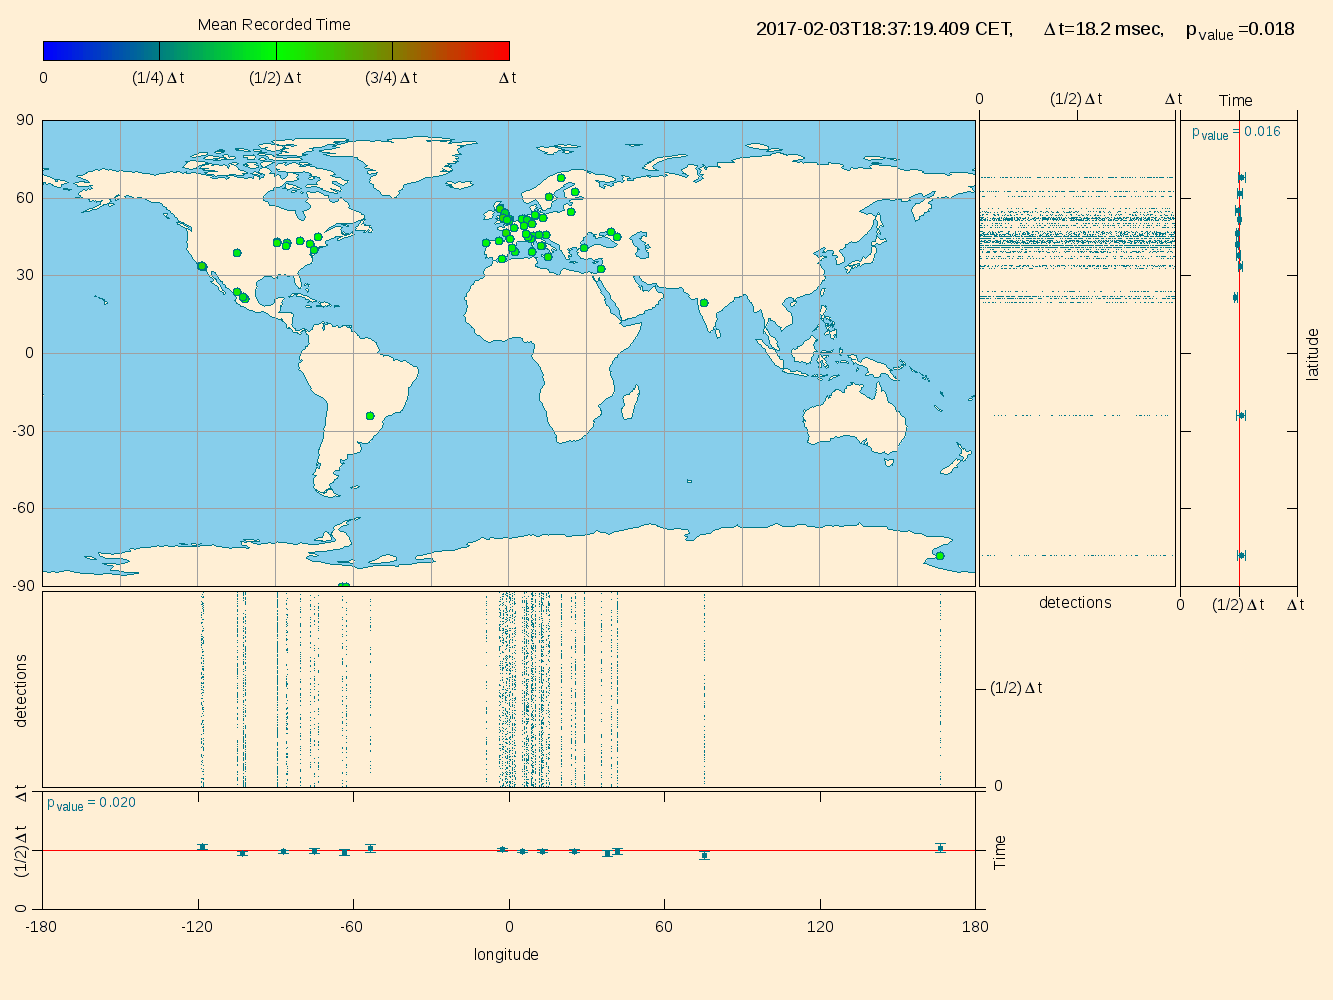Select the station marker in India
The width and height of the screenshot is (1333, 1000).
(x=704, y=303)
